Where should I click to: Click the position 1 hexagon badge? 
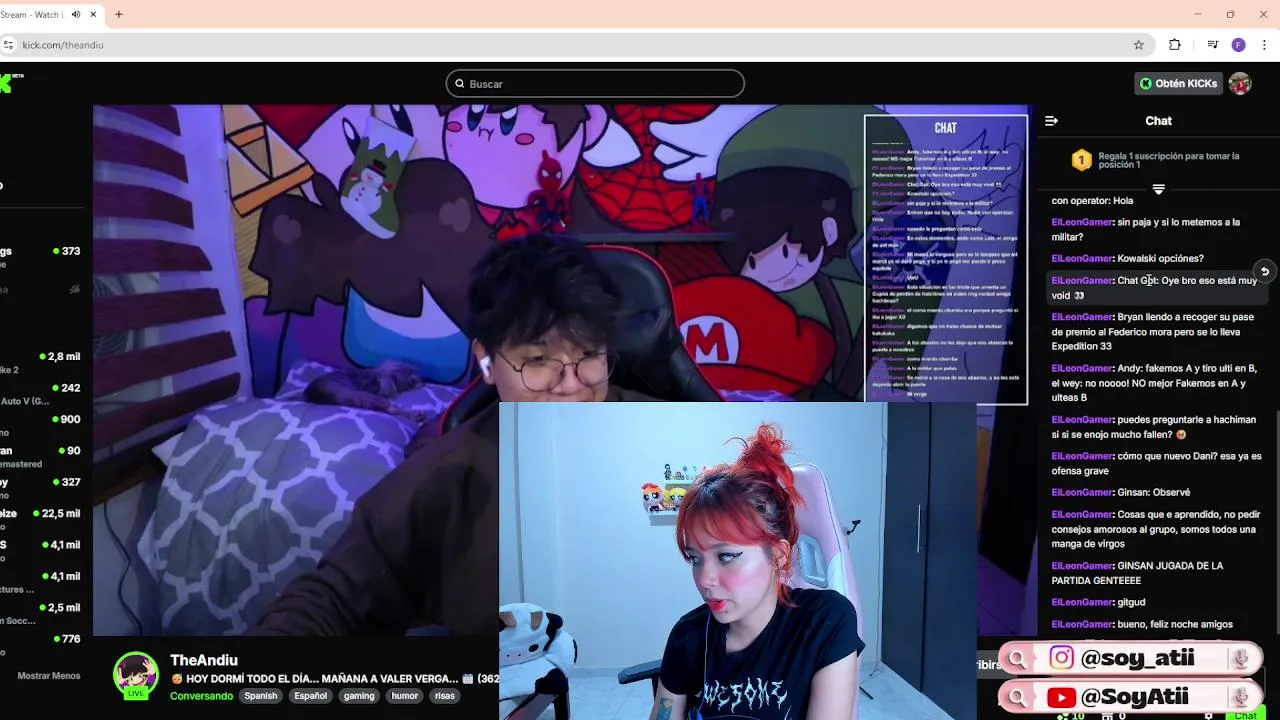click(1081, 160)
